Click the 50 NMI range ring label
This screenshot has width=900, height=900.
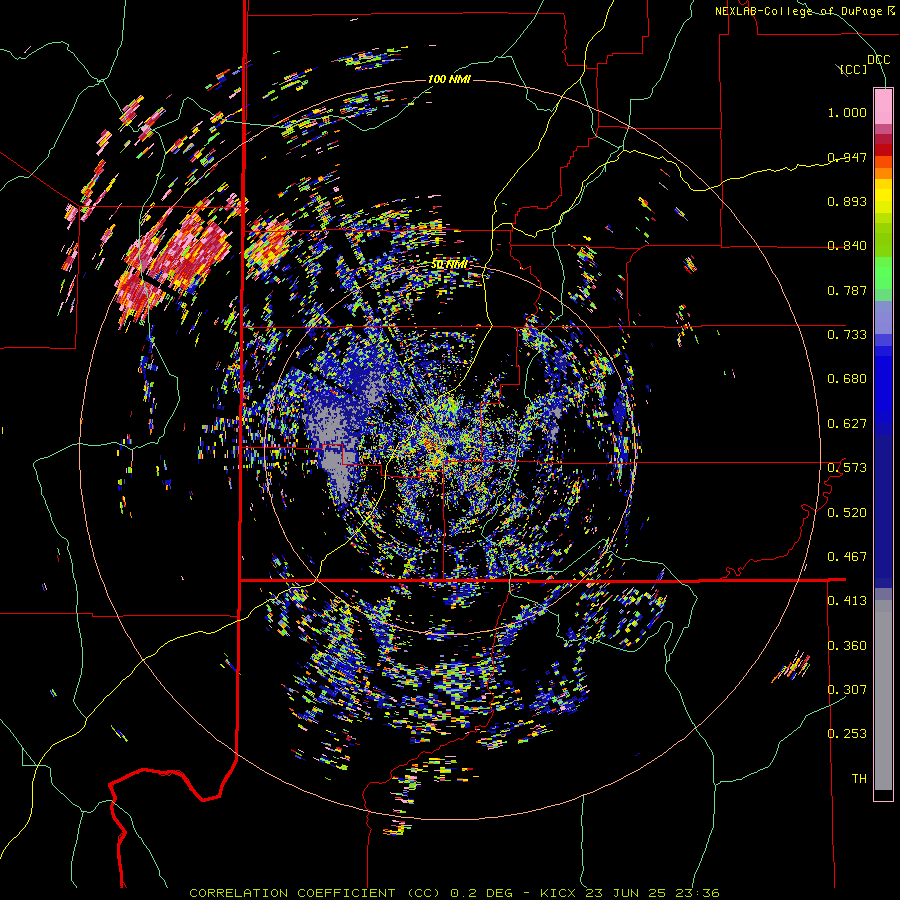click(x=449, y=265)
